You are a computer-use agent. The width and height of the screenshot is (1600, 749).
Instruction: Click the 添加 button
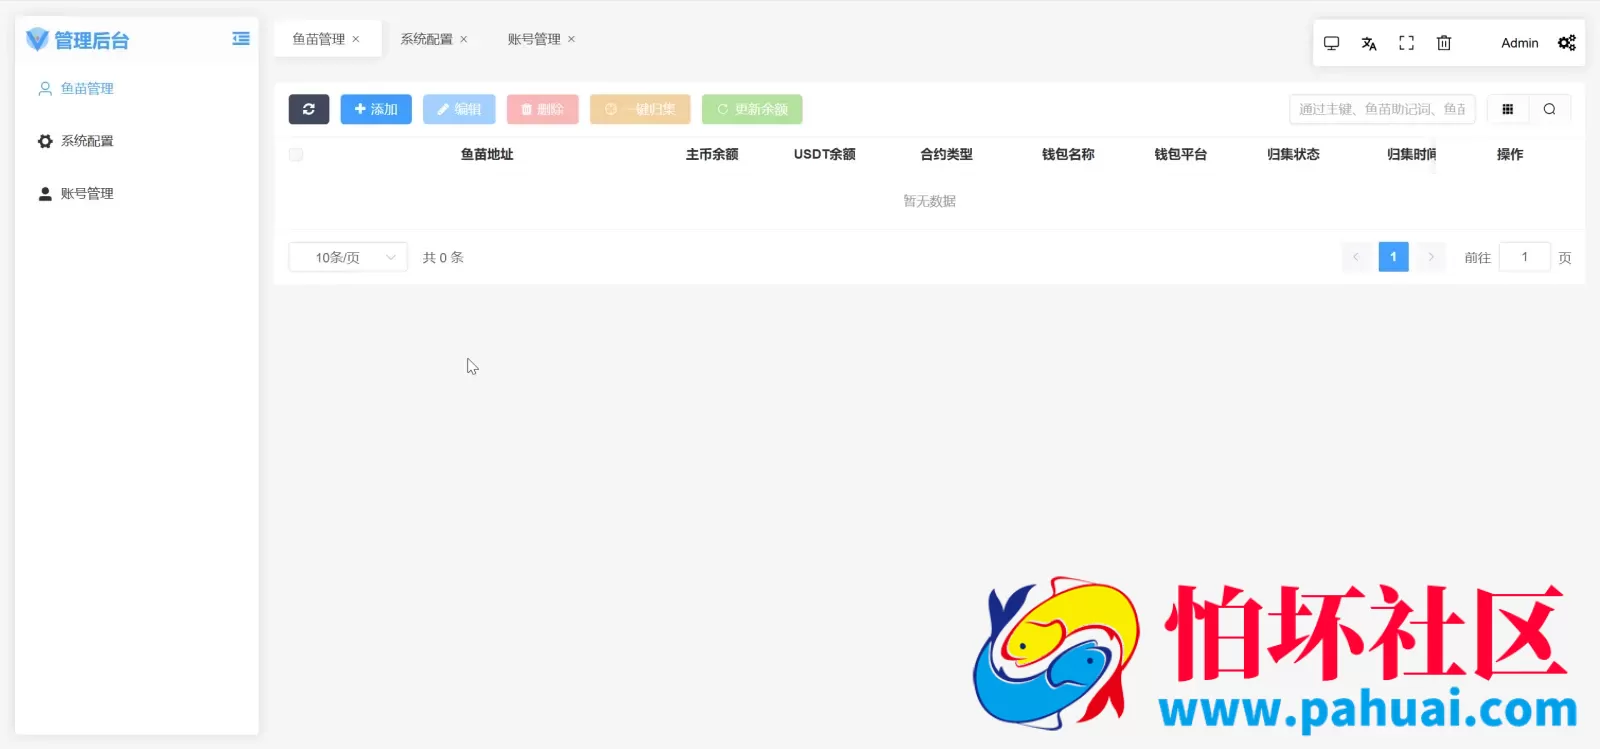pyautogui.click(x=376, y=109)
